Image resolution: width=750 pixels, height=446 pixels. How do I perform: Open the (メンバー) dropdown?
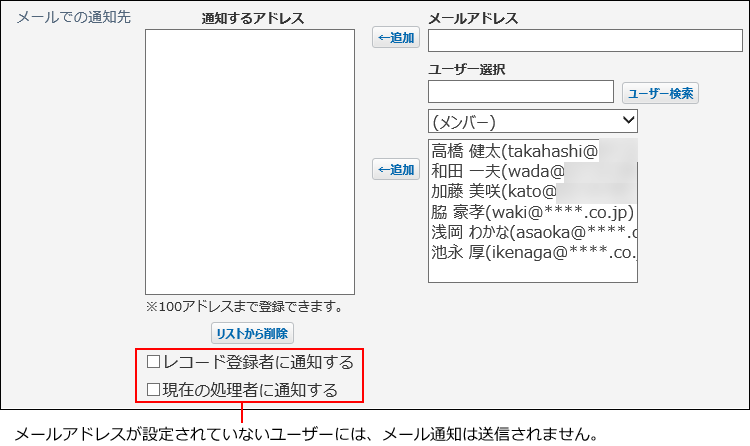point(532,122)
